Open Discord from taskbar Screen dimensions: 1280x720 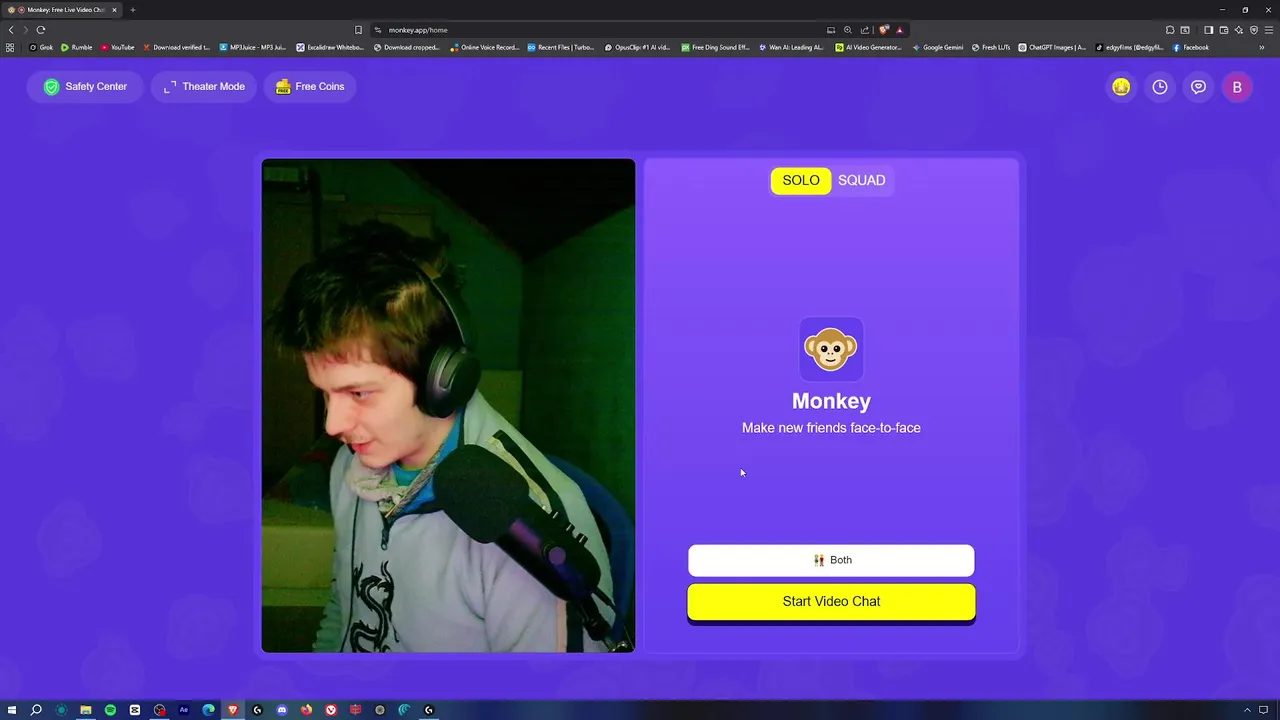click(x=282, y=710)
